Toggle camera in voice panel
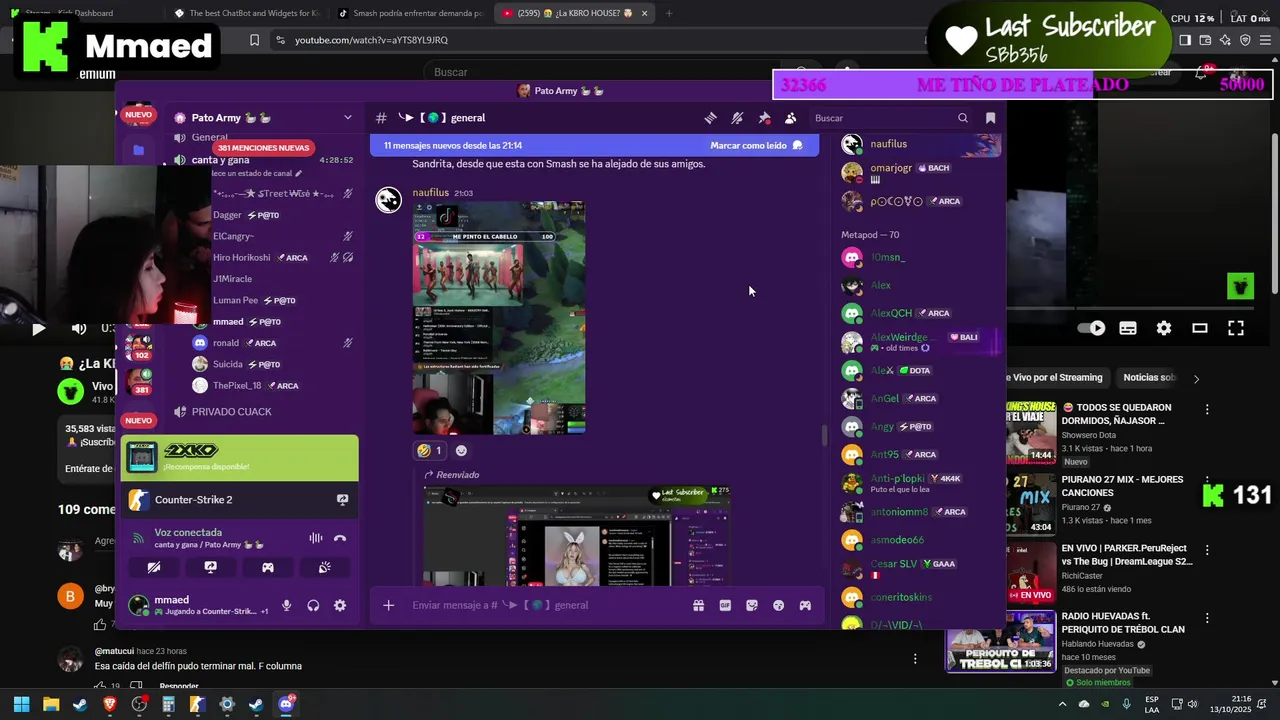The height and width of the screenshot is (720, 1280). (x=154, y=567)
